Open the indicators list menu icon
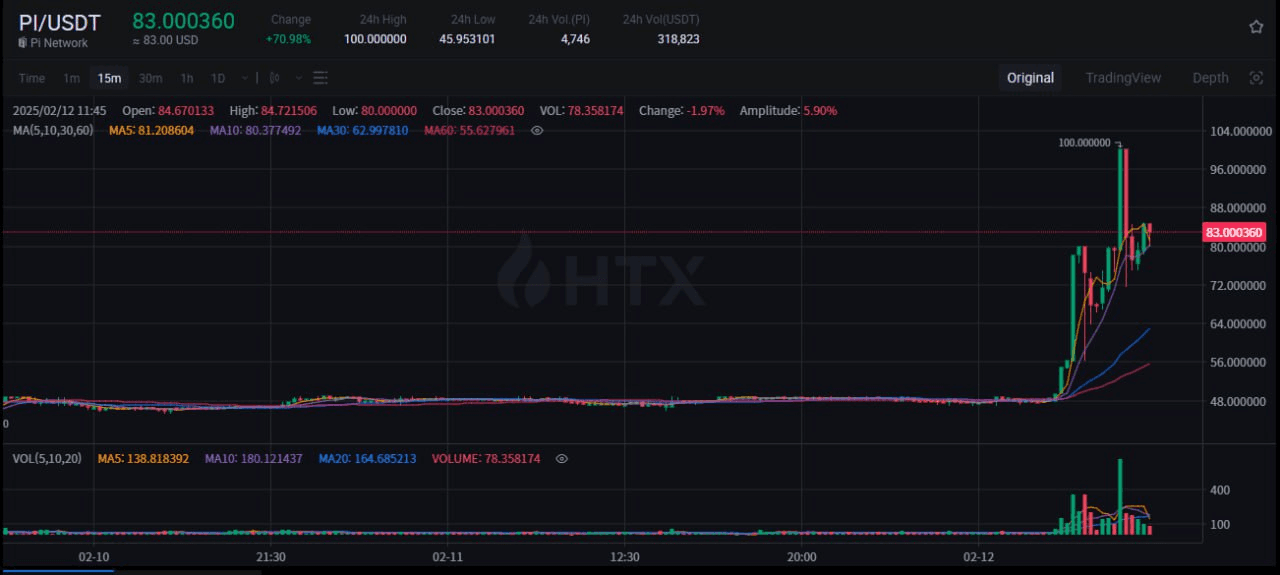Image resolution: width=1280 pixels, height=575 pixels. 320,78
